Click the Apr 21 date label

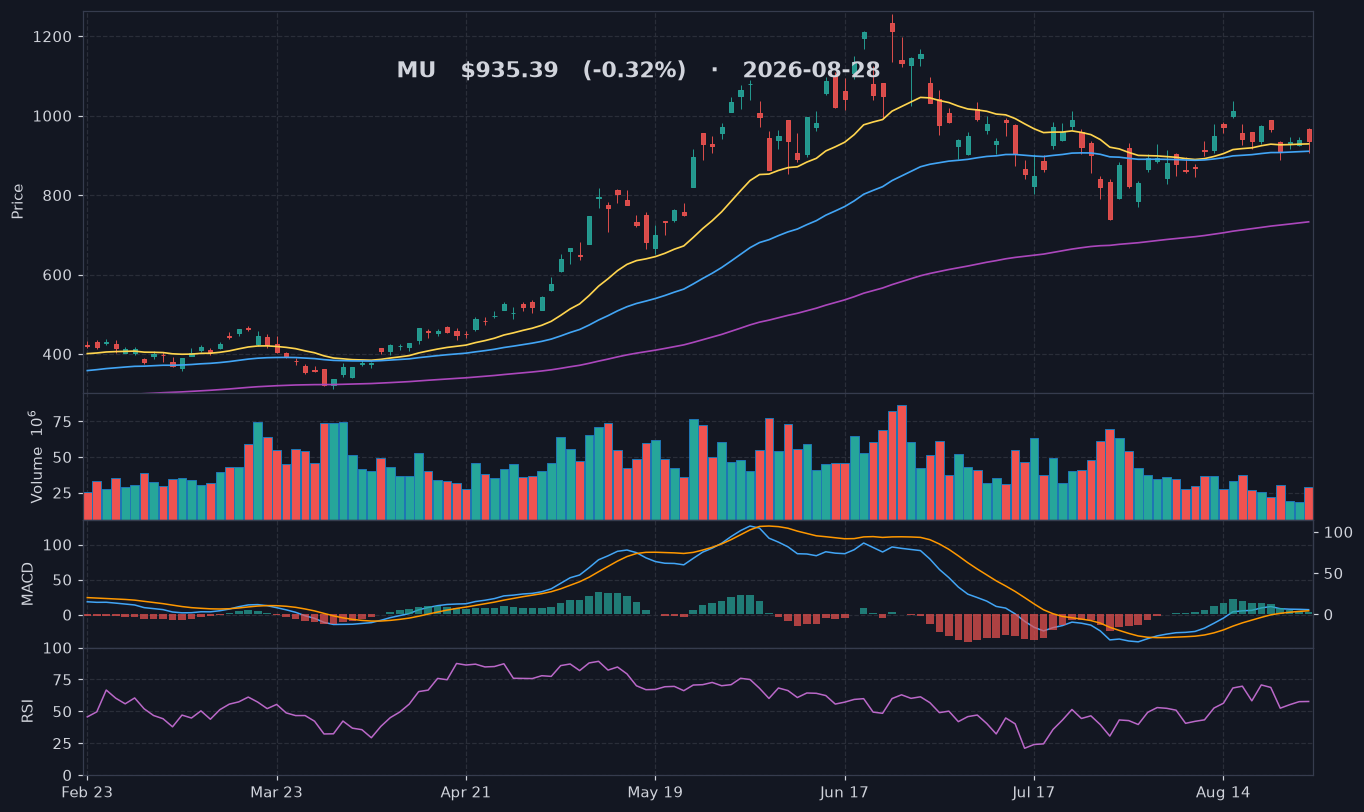coord(466,792)
